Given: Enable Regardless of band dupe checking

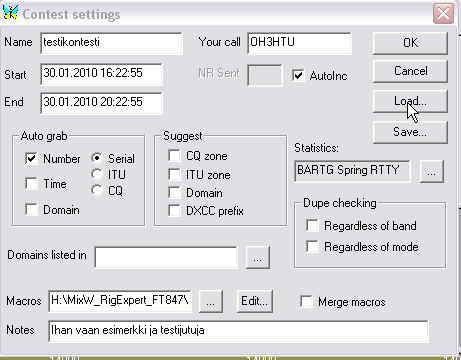Looking at the screenshot, I should (312, 225).
